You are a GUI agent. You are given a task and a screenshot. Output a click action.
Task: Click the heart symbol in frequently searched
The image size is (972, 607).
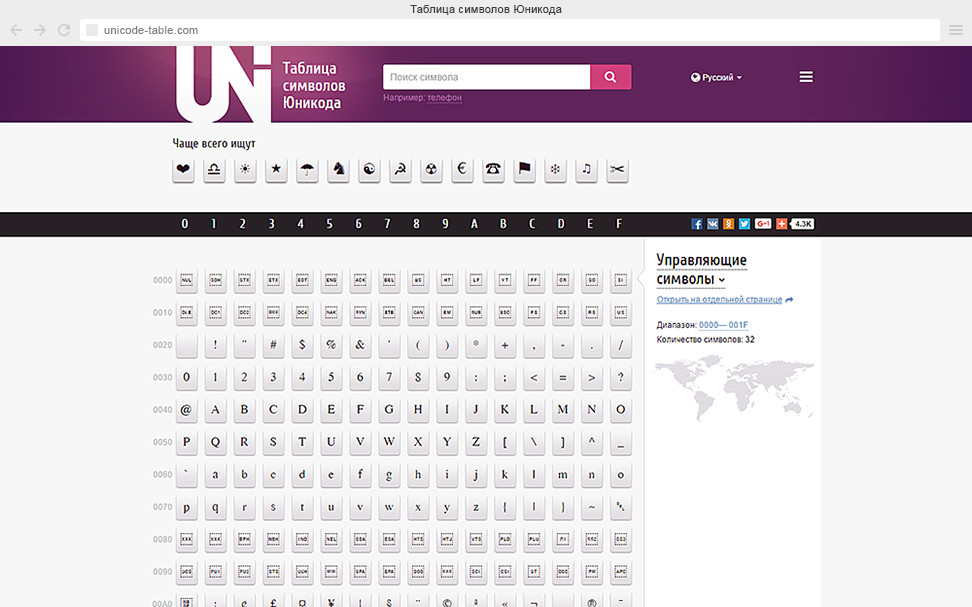point(183,170)
